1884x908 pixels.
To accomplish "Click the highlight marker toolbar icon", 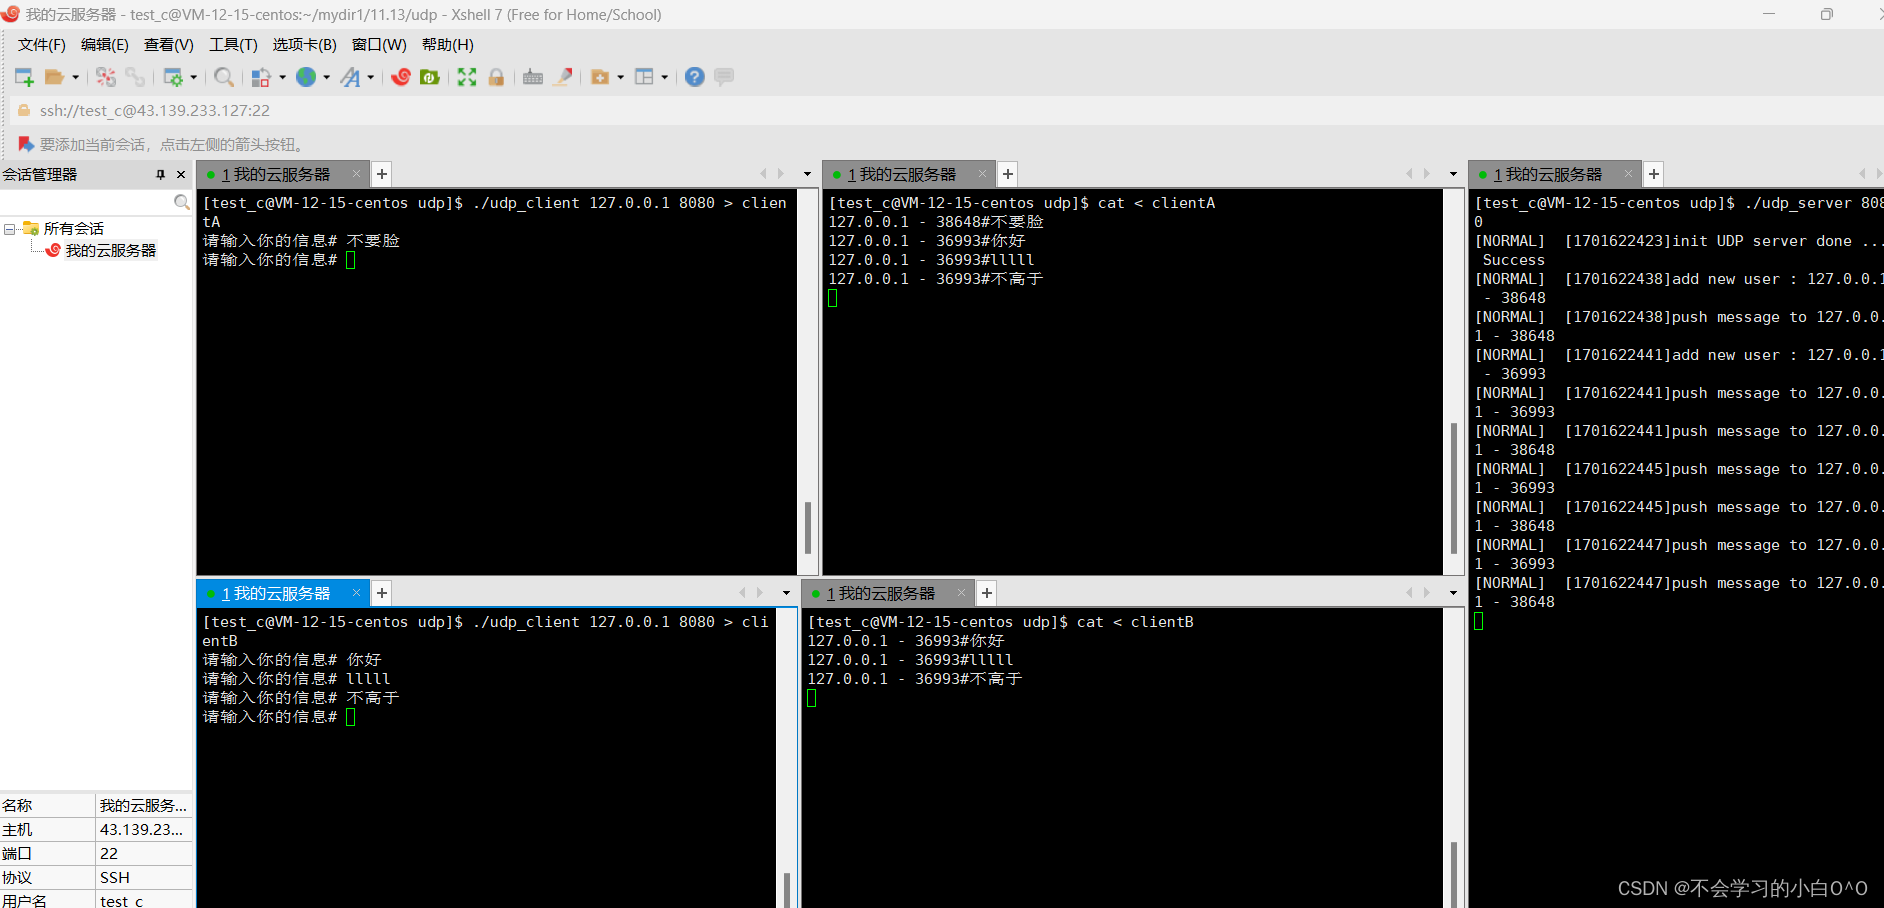I will pyautogui.click(x=563, y=77).
